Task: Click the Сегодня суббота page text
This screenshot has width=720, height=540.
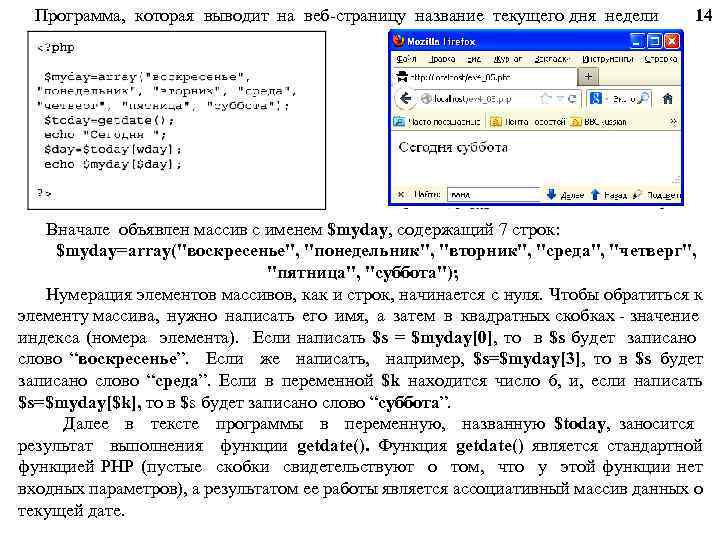Action: click(453, 147)
